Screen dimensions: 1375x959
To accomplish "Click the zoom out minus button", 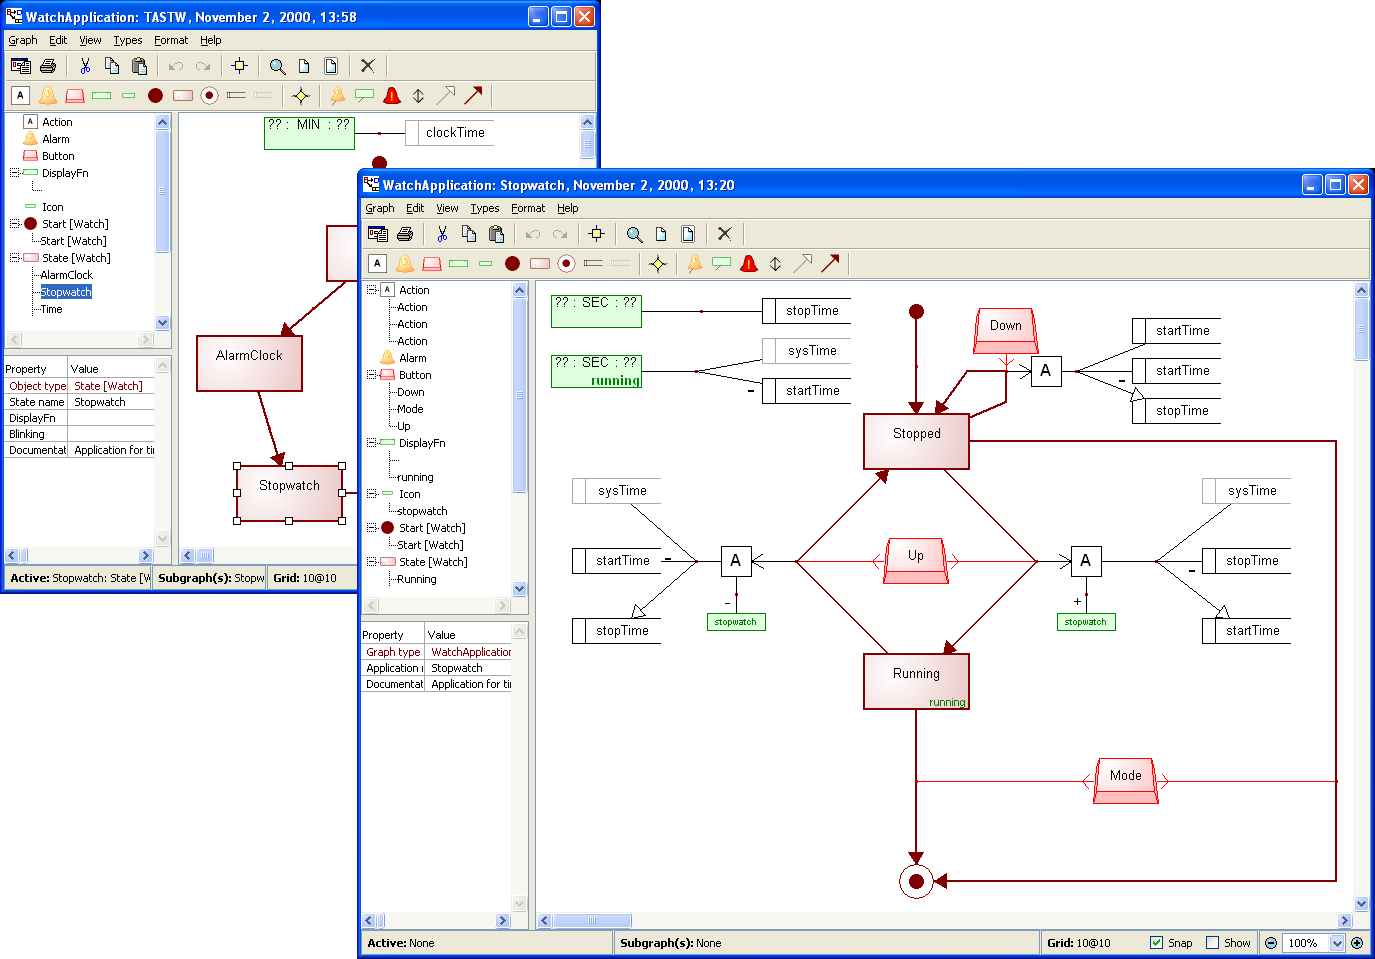I will coord(1271,943).
